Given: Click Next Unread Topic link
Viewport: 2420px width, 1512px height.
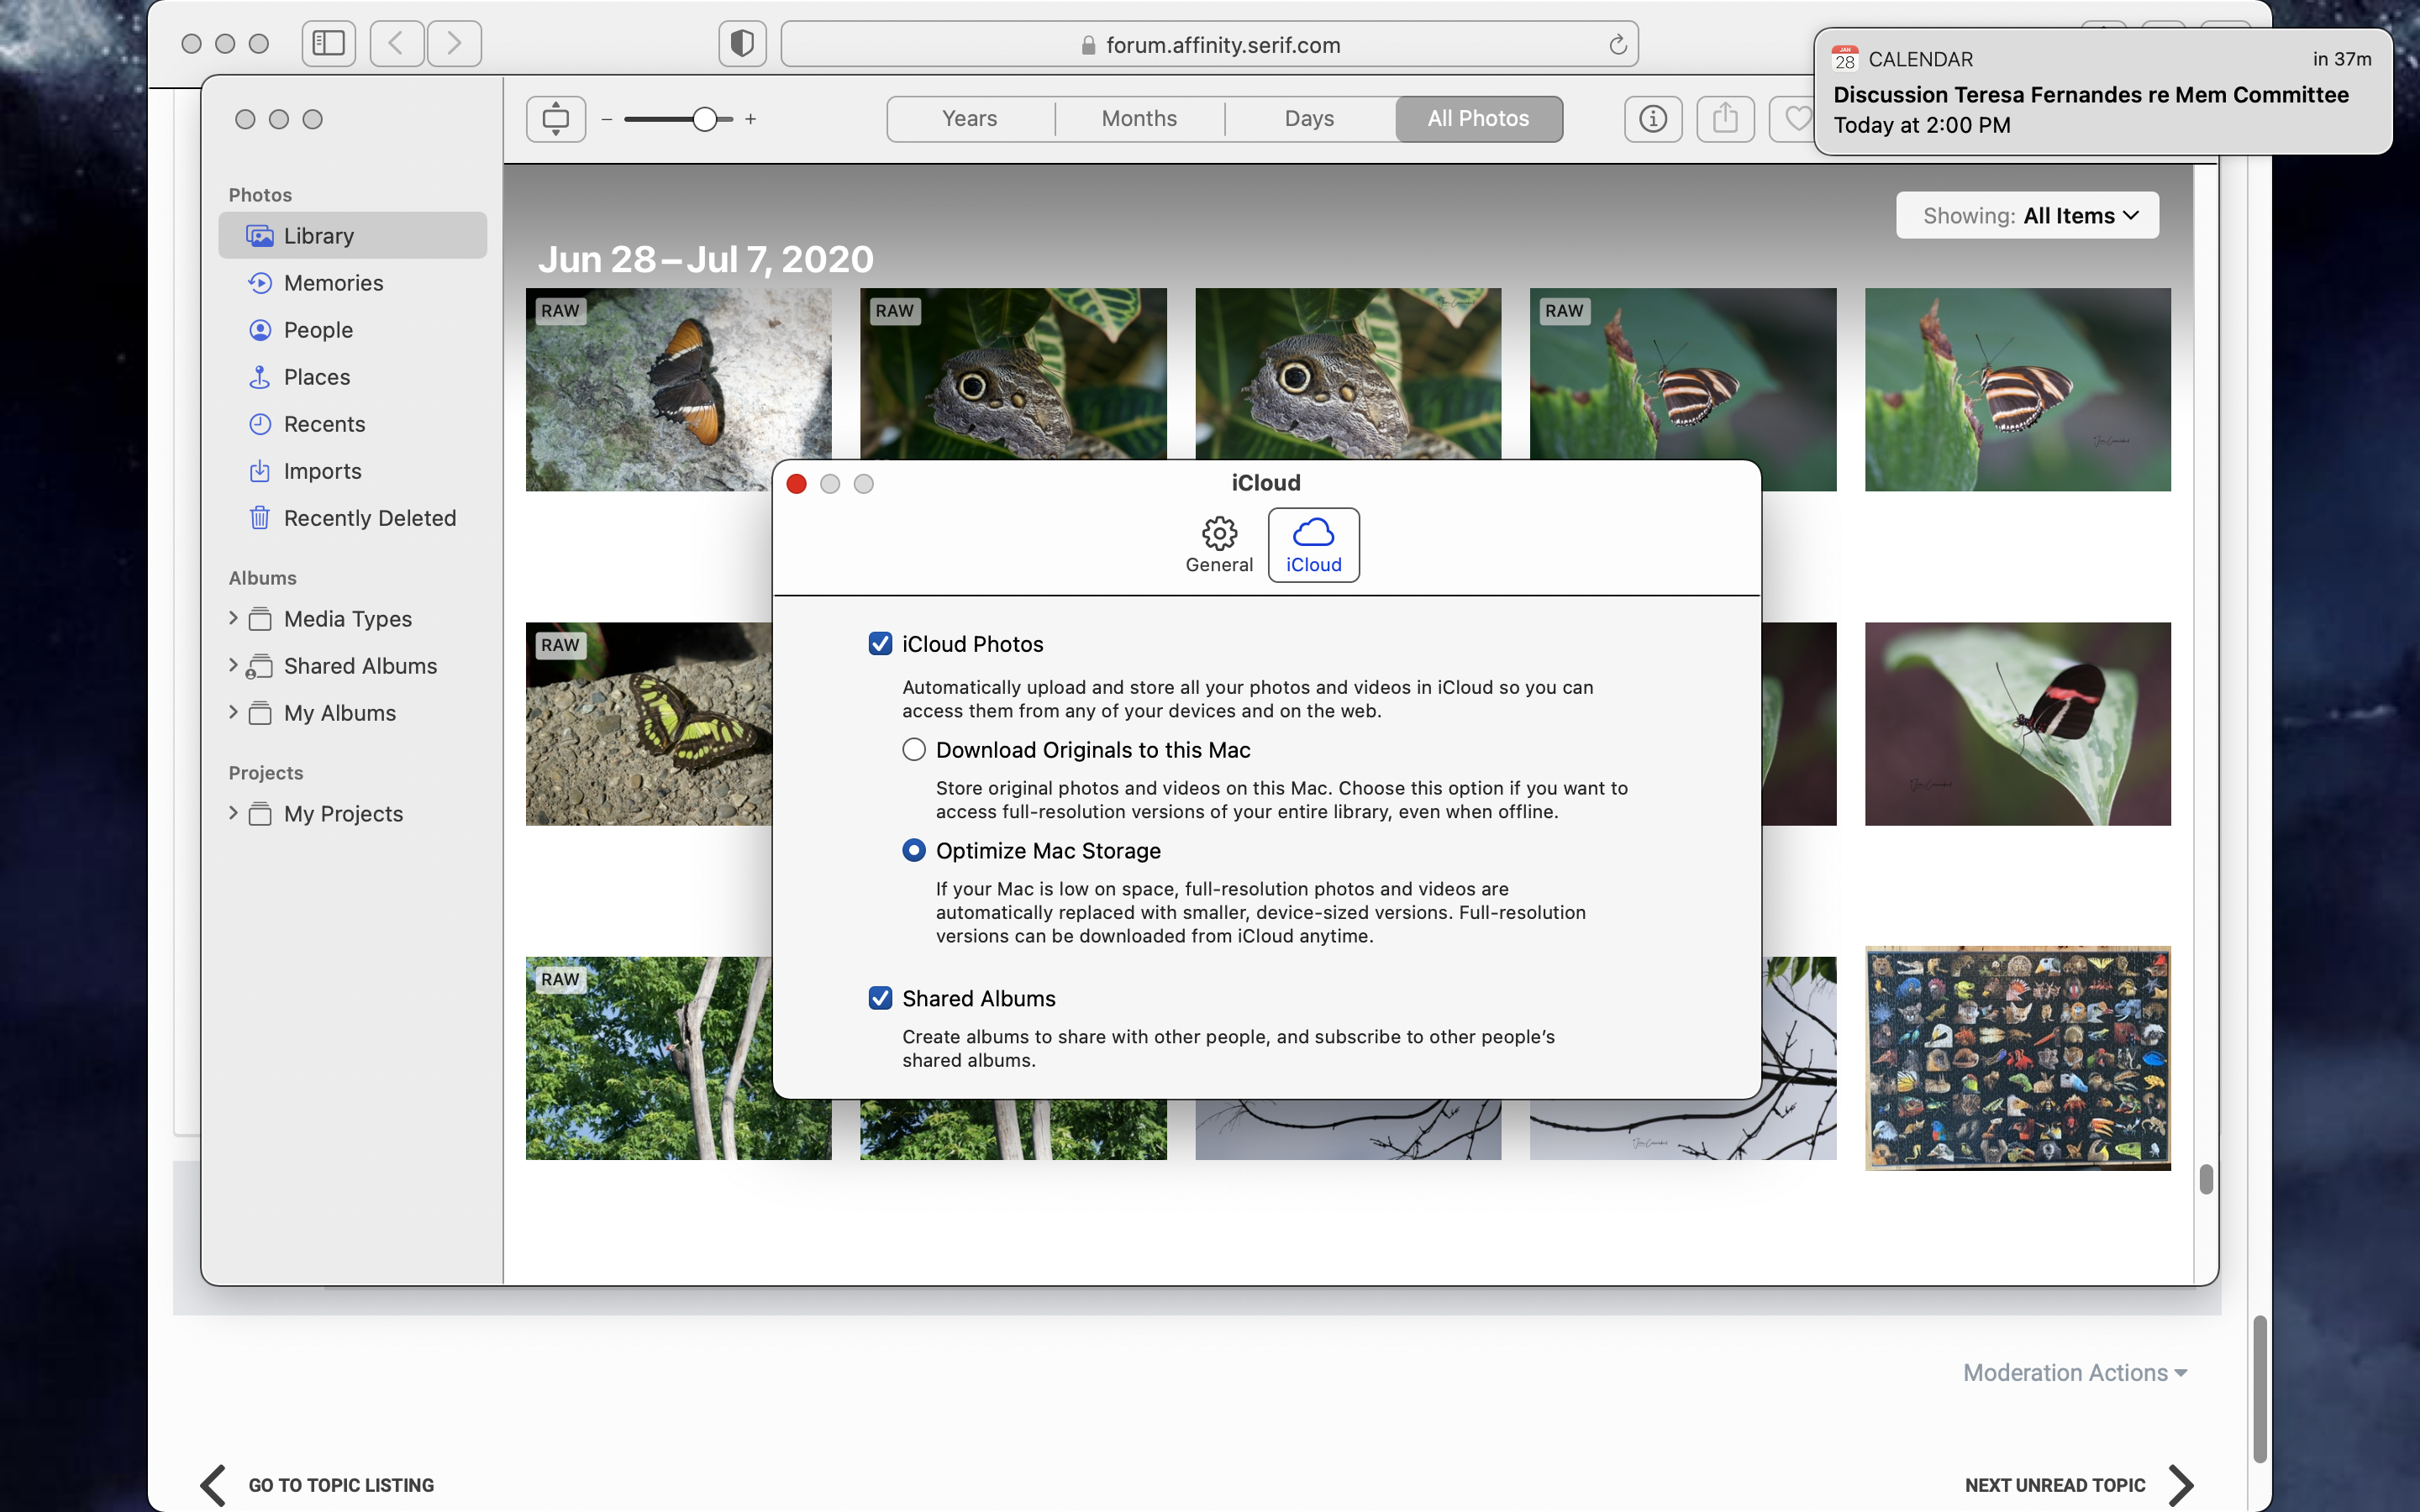Looking at the screenshot, I should click(2055, 1485).
